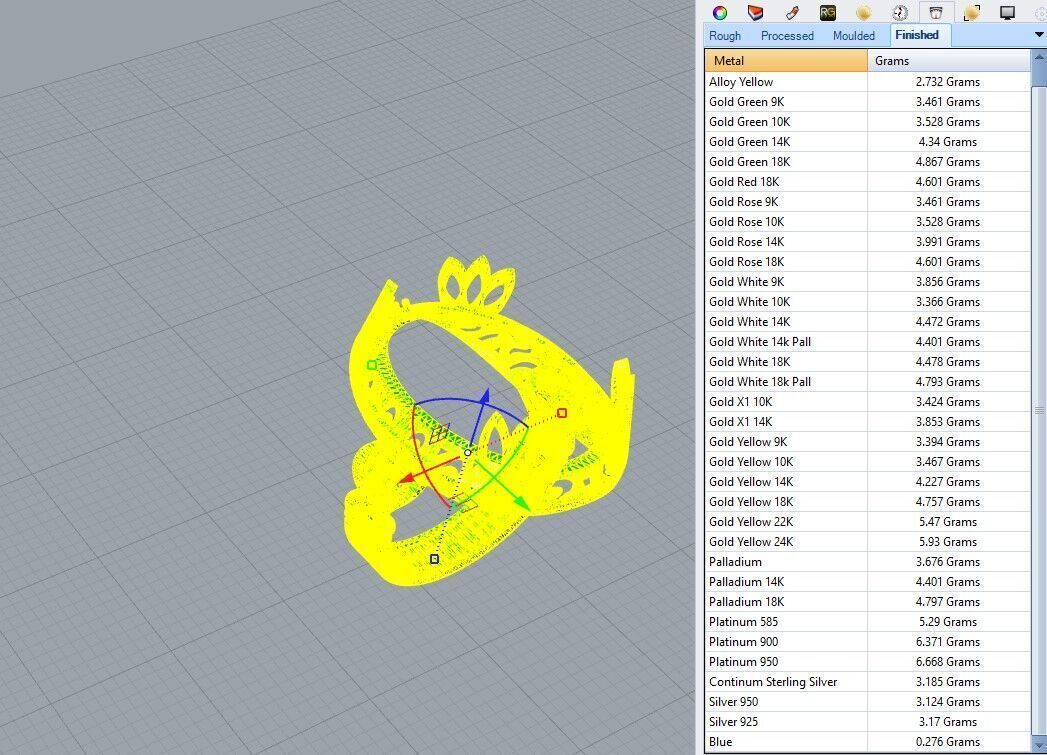This screenshot has width=1047, height=755.
Task: Select the Platinum 950 row
Action: (x=867, y=662)
